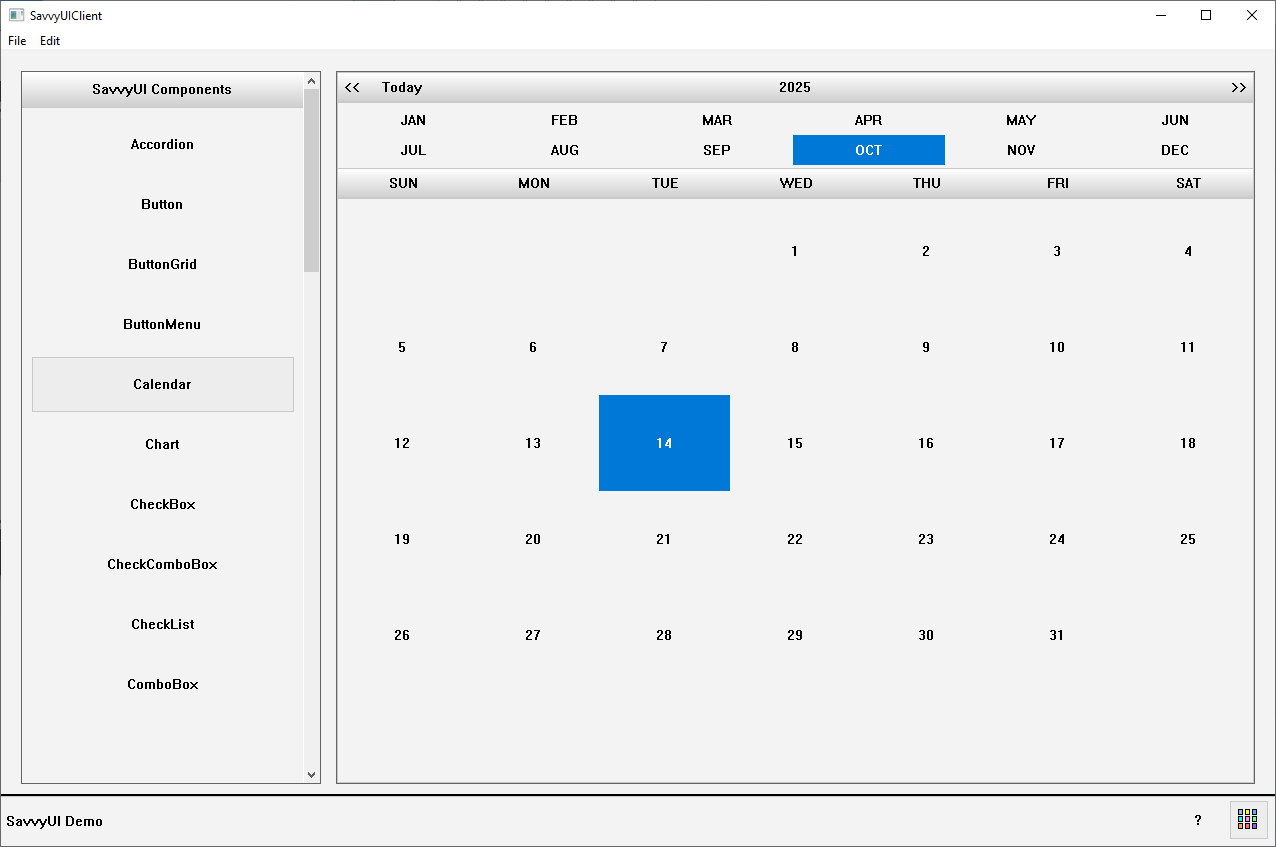Click the SavvyUI Components list header

point(162,89)
